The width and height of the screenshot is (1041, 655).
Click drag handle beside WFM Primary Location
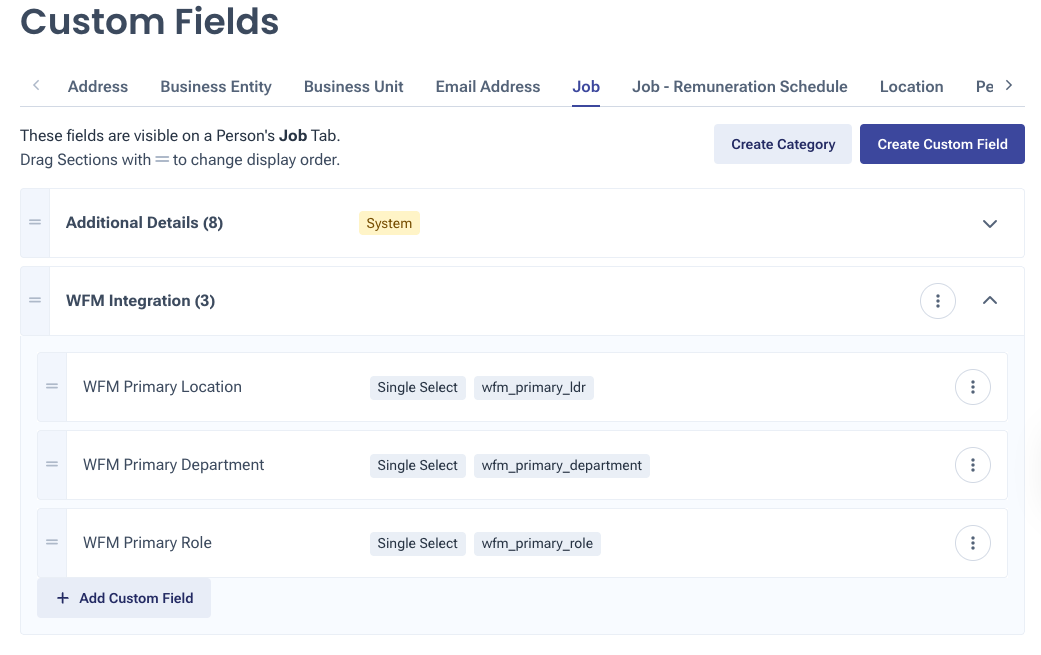tap(52, 387)
